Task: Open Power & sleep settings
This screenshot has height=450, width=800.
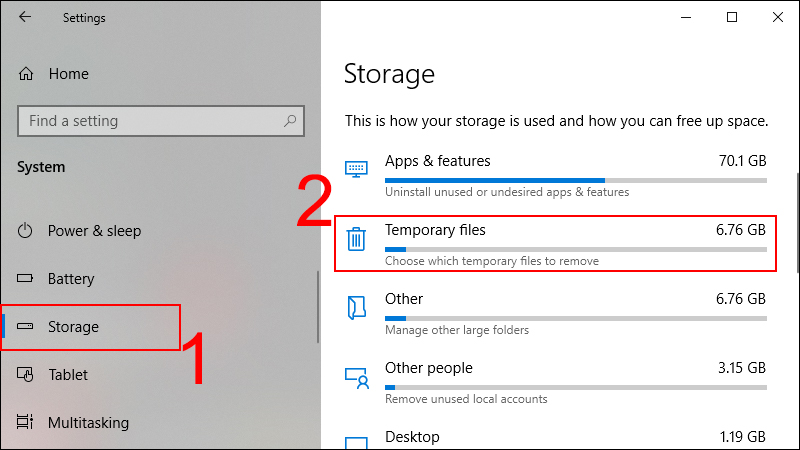Action: coord(94,231)
